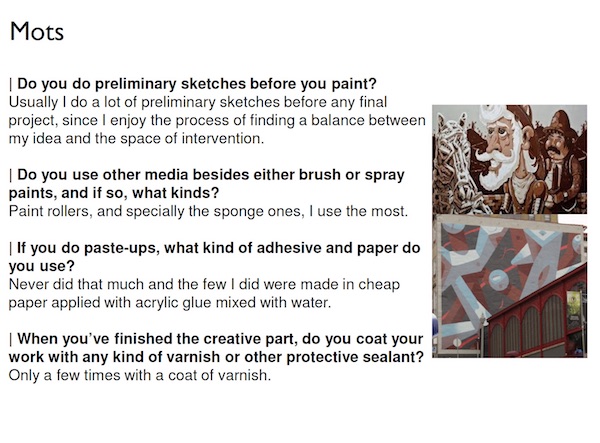Click the paste-ups adhesive question
The width and height of the screenshot is (600, 443).
(x=214, y=257)
